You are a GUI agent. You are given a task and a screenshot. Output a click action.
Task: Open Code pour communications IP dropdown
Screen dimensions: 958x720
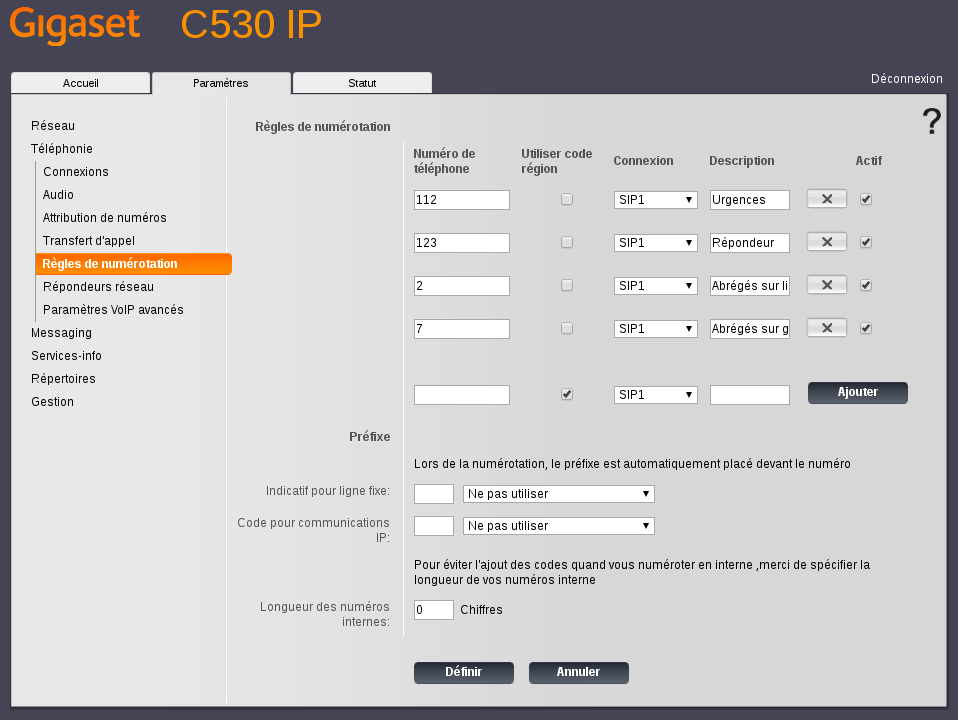[559, 526]
